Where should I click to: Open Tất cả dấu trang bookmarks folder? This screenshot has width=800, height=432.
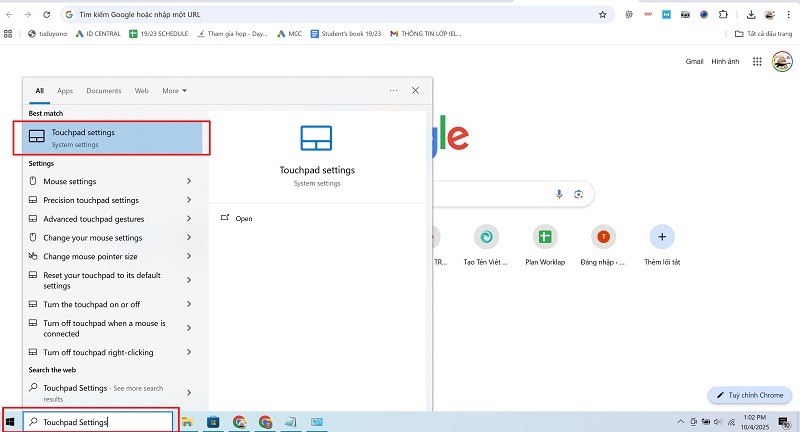click(x=763, y=34)
